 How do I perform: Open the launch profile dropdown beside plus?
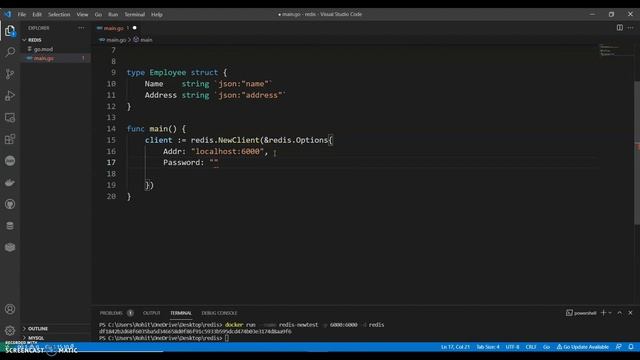point(610,313)
